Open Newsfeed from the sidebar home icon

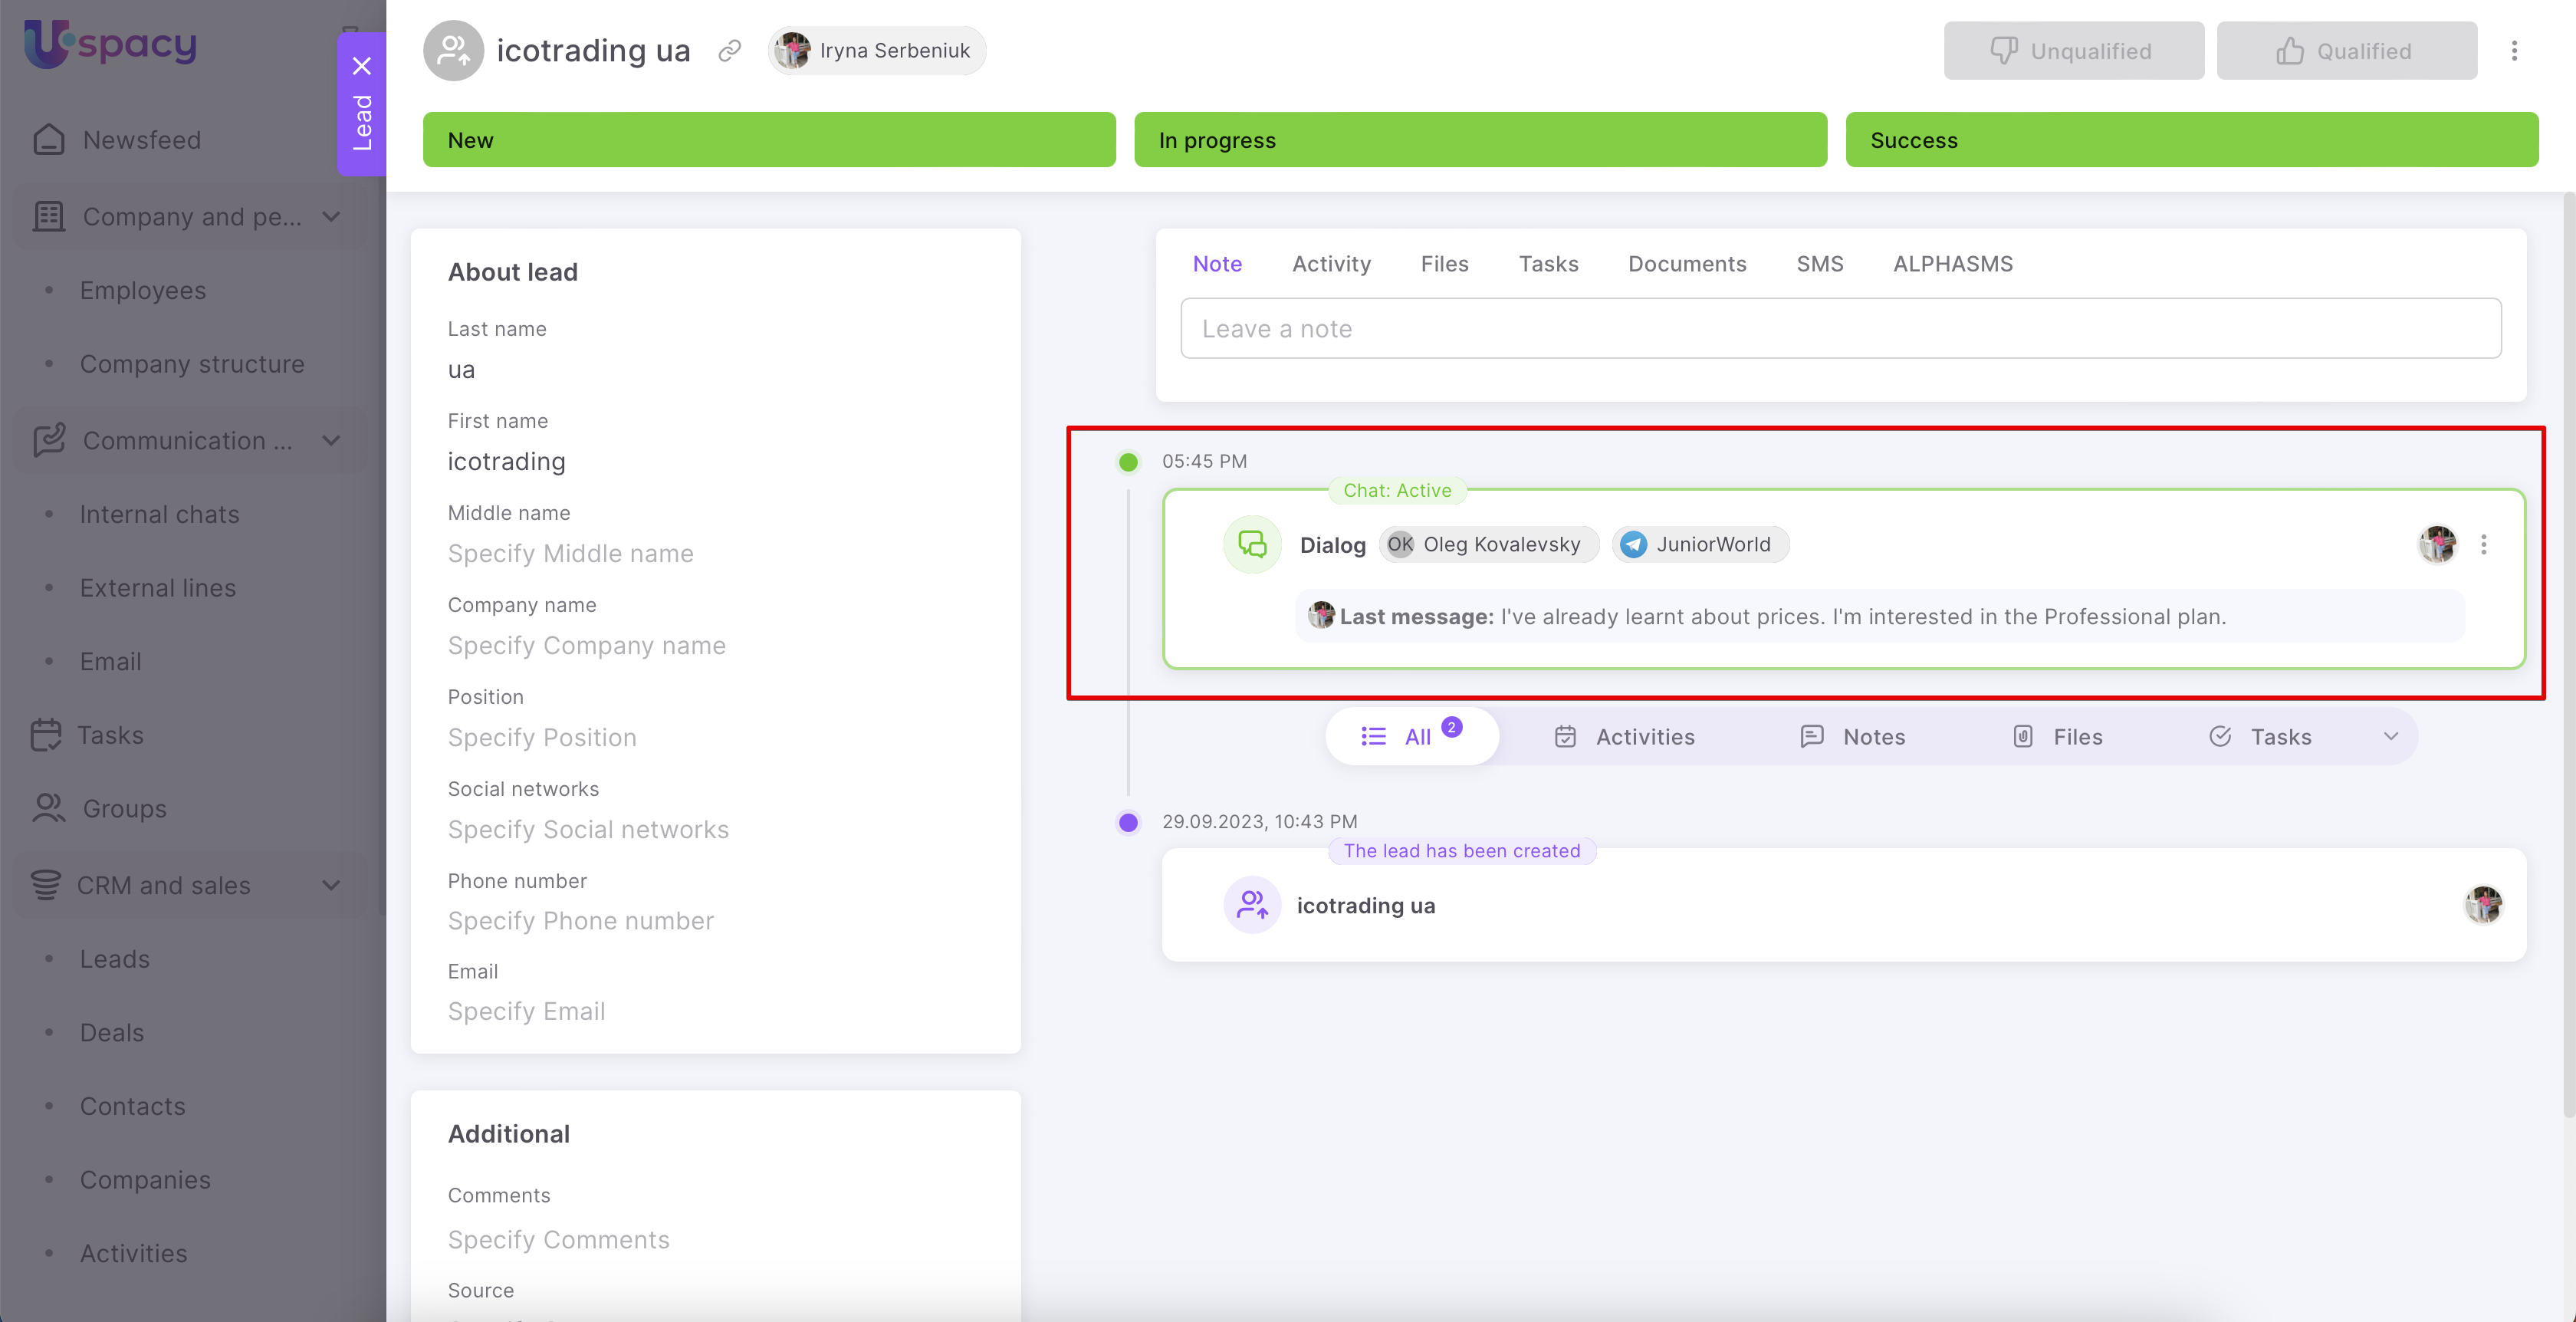(48, 140)
